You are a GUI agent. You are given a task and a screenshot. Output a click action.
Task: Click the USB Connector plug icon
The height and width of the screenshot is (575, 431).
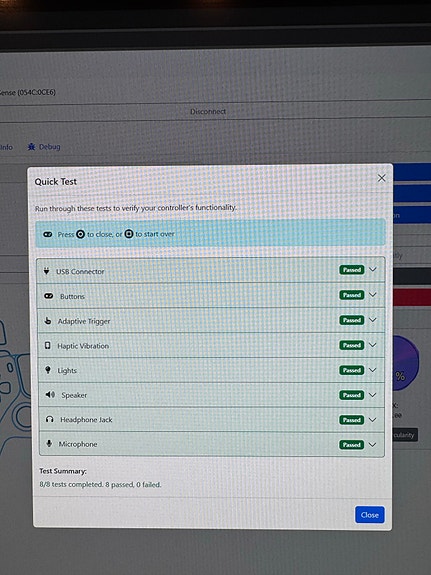click(x=46, y=271)
